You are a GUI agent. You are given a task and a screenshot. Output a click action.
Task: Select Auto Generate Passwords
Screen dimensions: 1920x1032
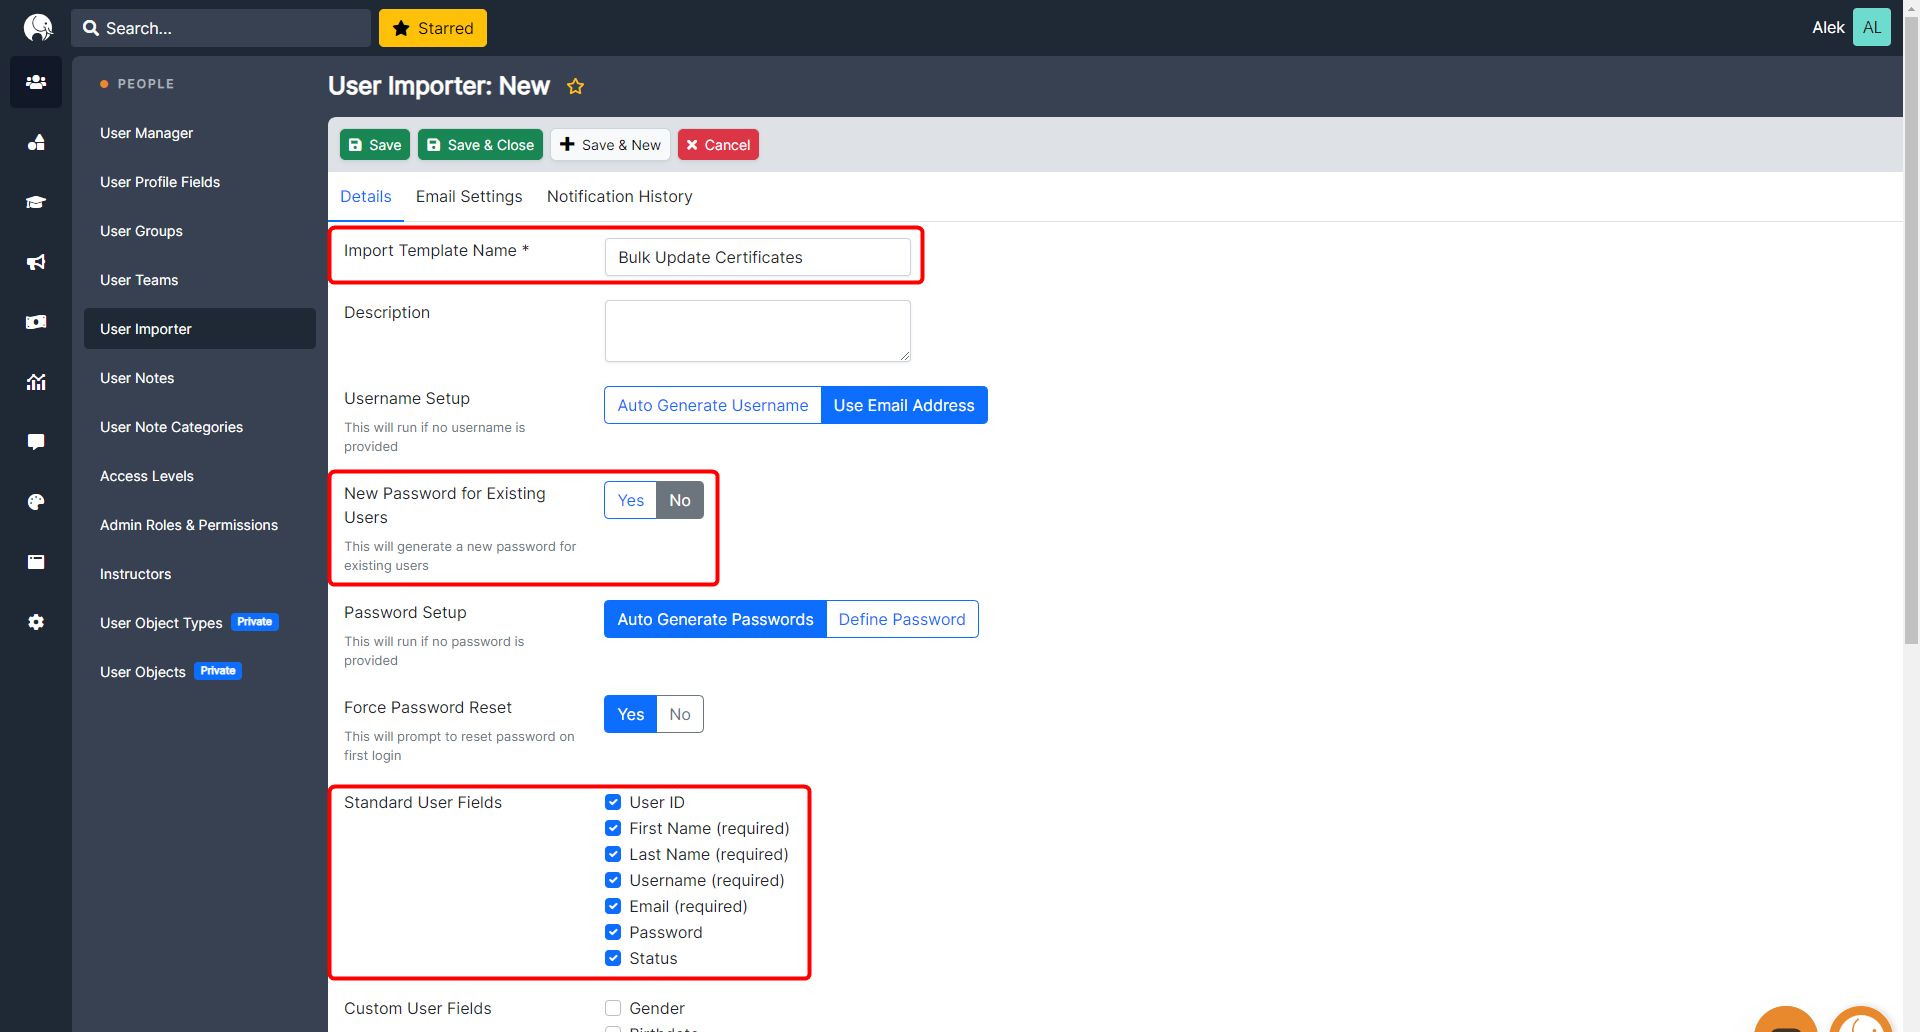click(716, 619)
